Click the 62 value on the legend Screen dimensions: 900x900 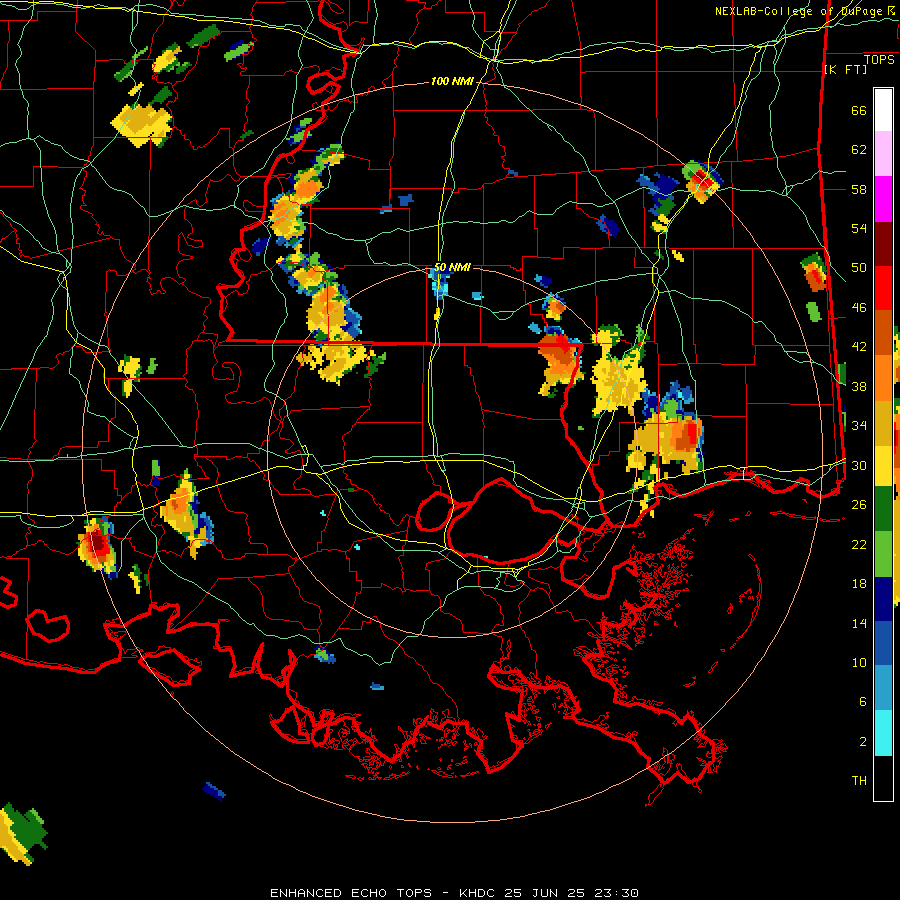859,150
